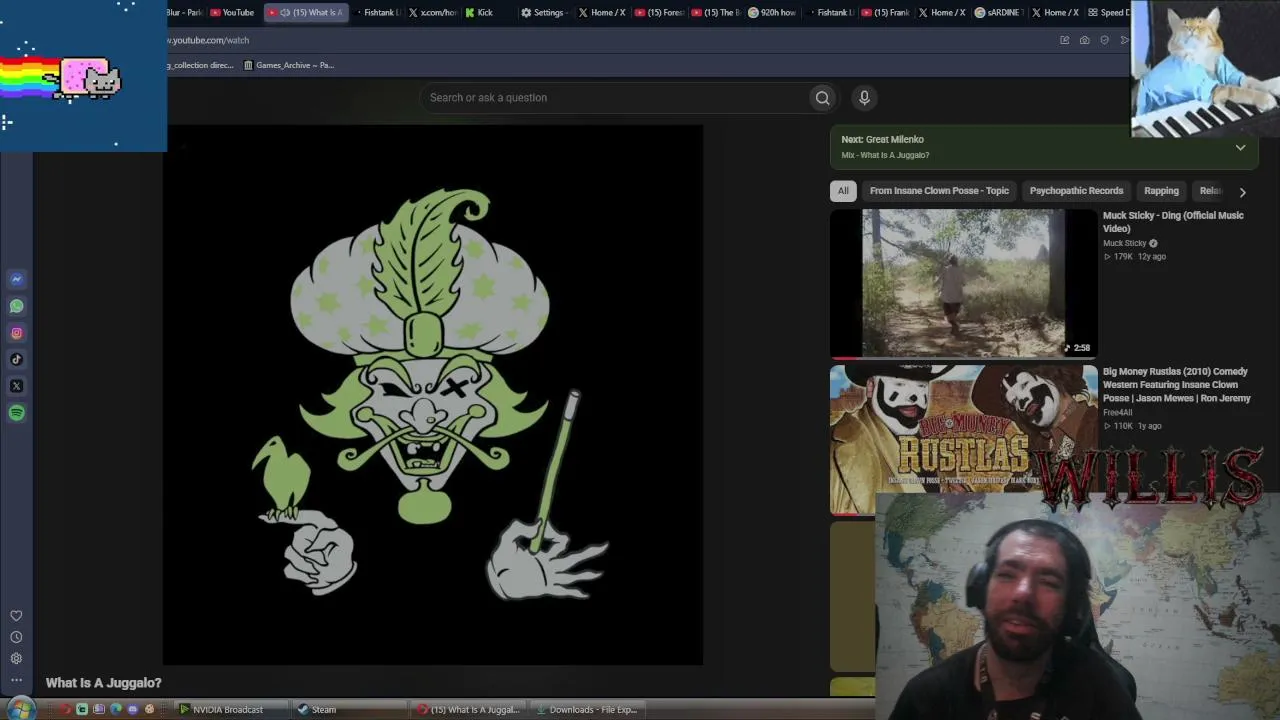Click the Windows Start orb
This screenshot has height=720, width=1280.
tap(21, 709)
